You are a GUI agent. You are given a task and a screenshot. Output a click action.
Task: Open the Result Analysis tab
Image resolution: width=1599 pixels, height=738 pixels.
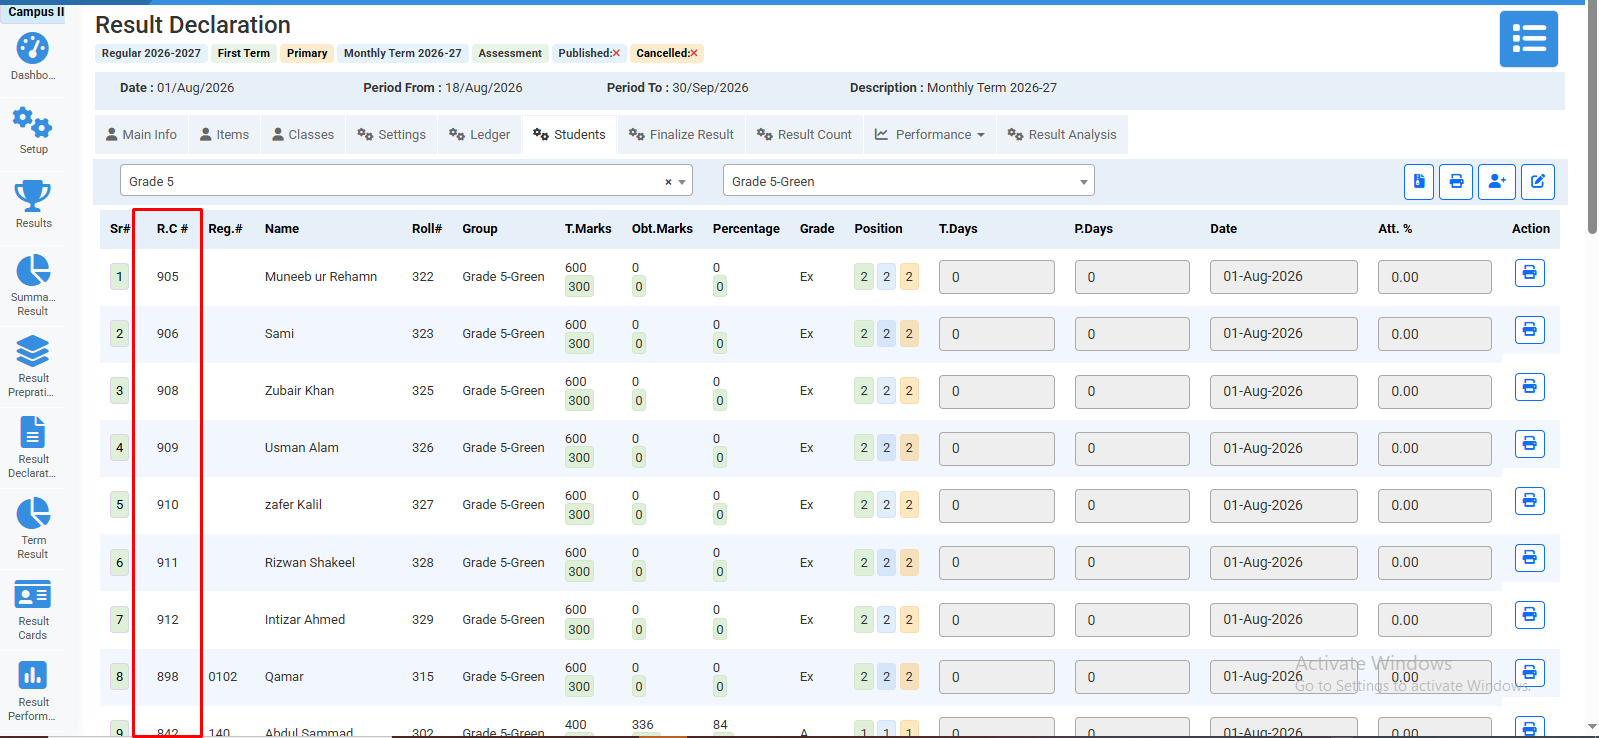click(1062, 135)
